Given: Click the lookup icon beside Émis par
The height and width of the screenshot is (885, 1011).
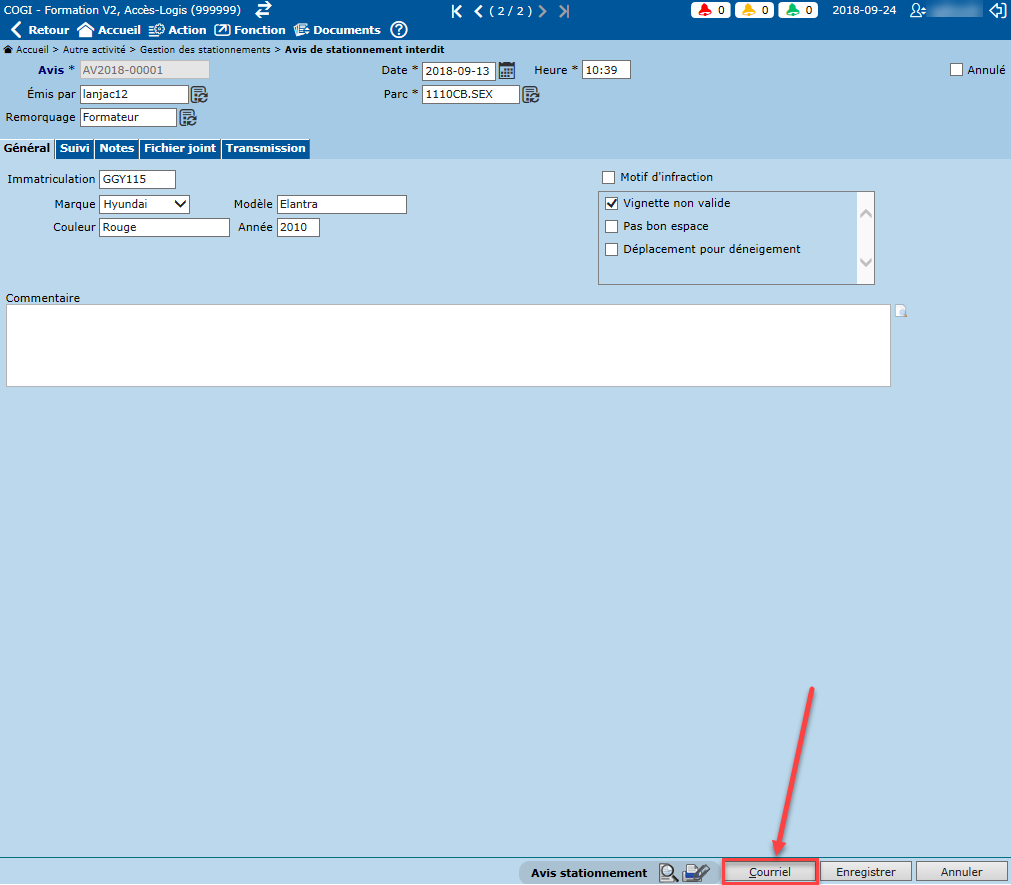Looking at the screenshot, I should (199, 95).
